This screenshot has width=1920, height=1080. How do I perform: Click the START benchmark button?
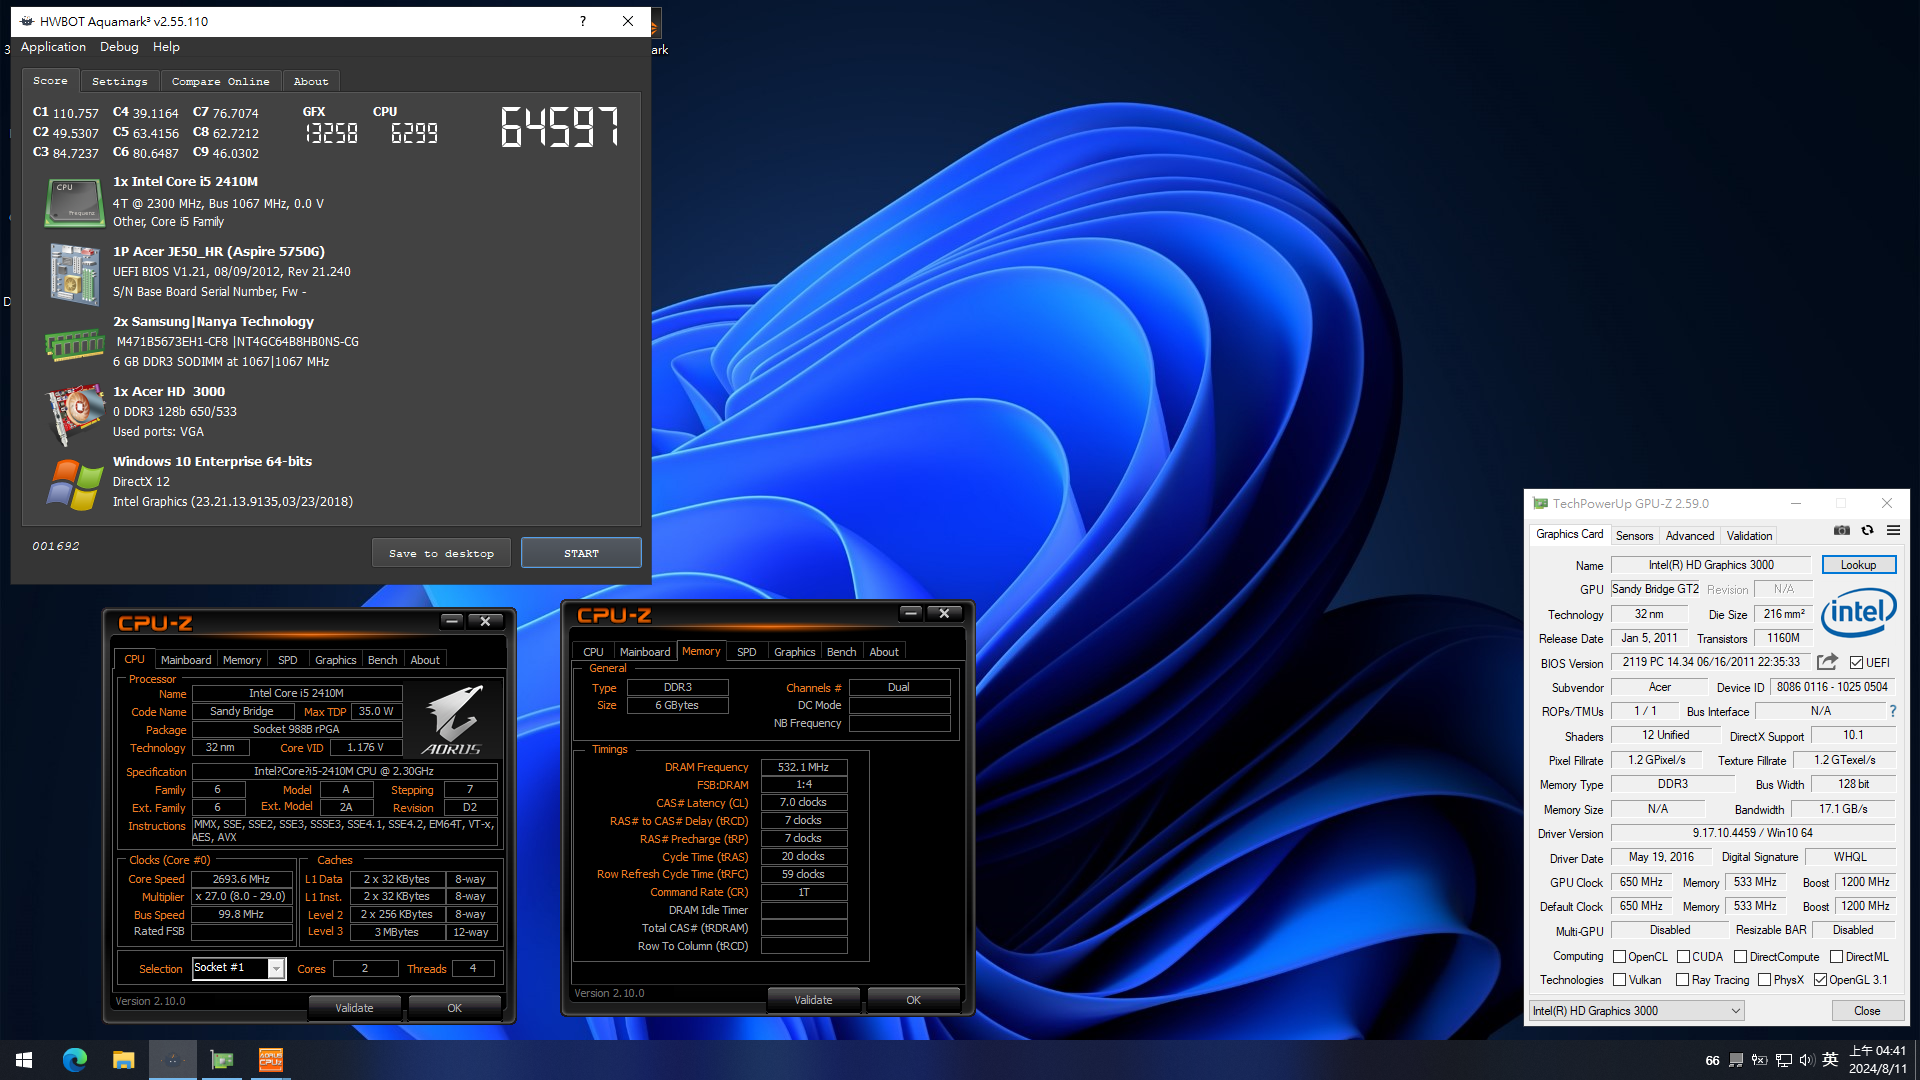[581, 553]
